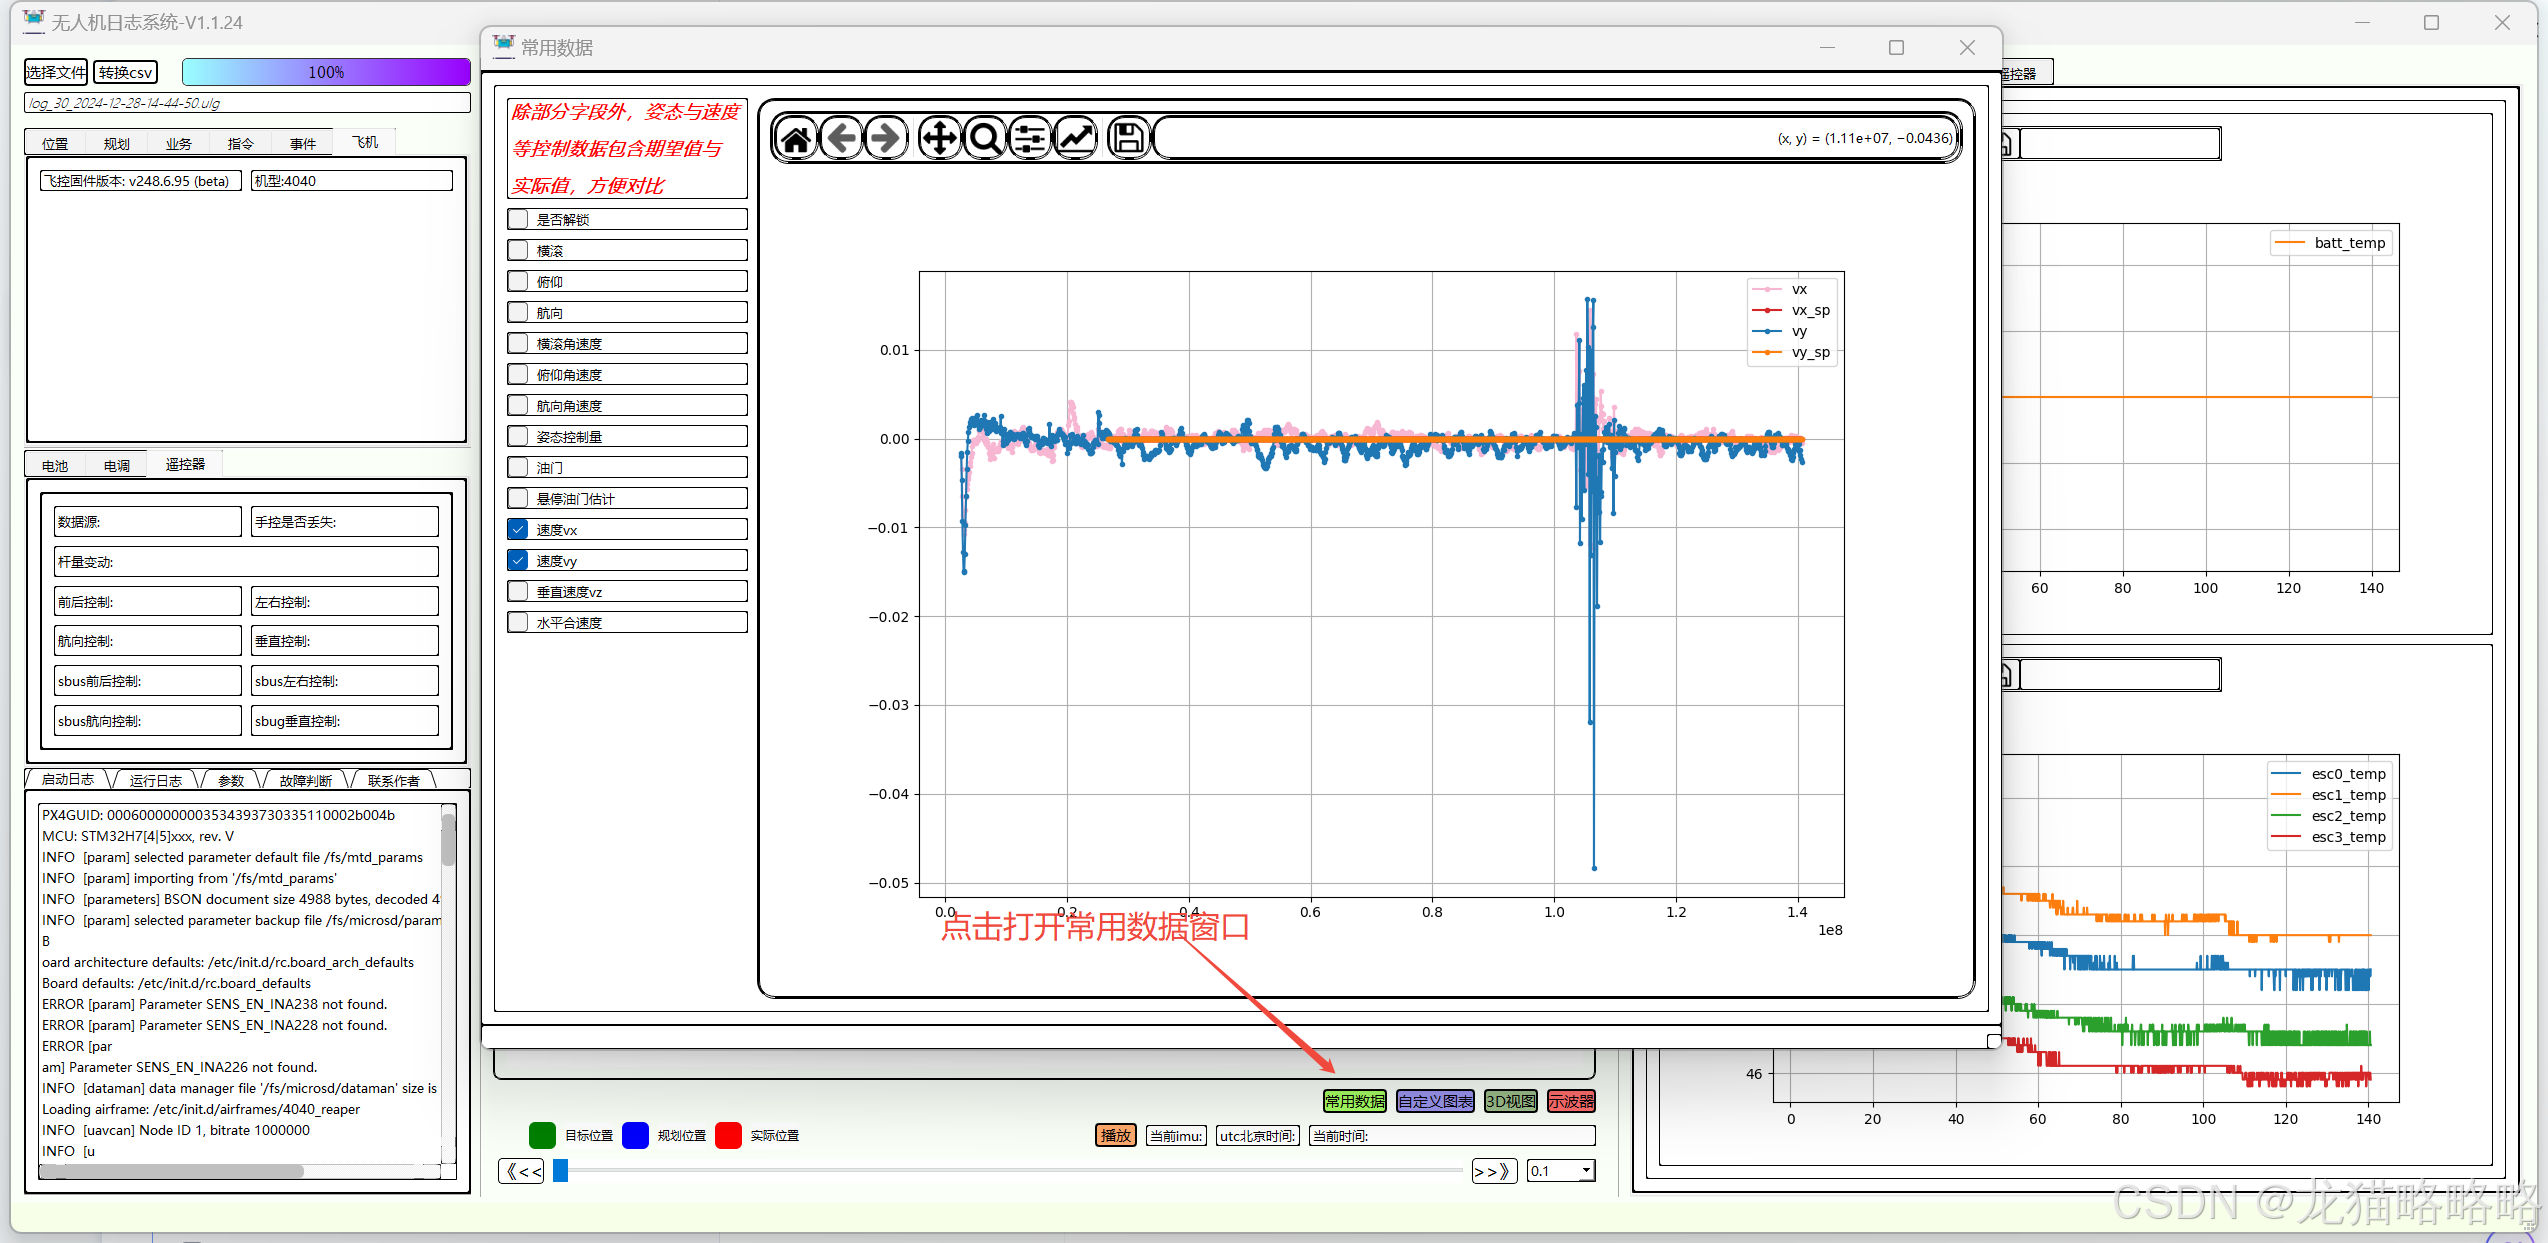Click the blue 规划位置 color swatch
Viewport: 2548px width, 1243px height.
636,1135
